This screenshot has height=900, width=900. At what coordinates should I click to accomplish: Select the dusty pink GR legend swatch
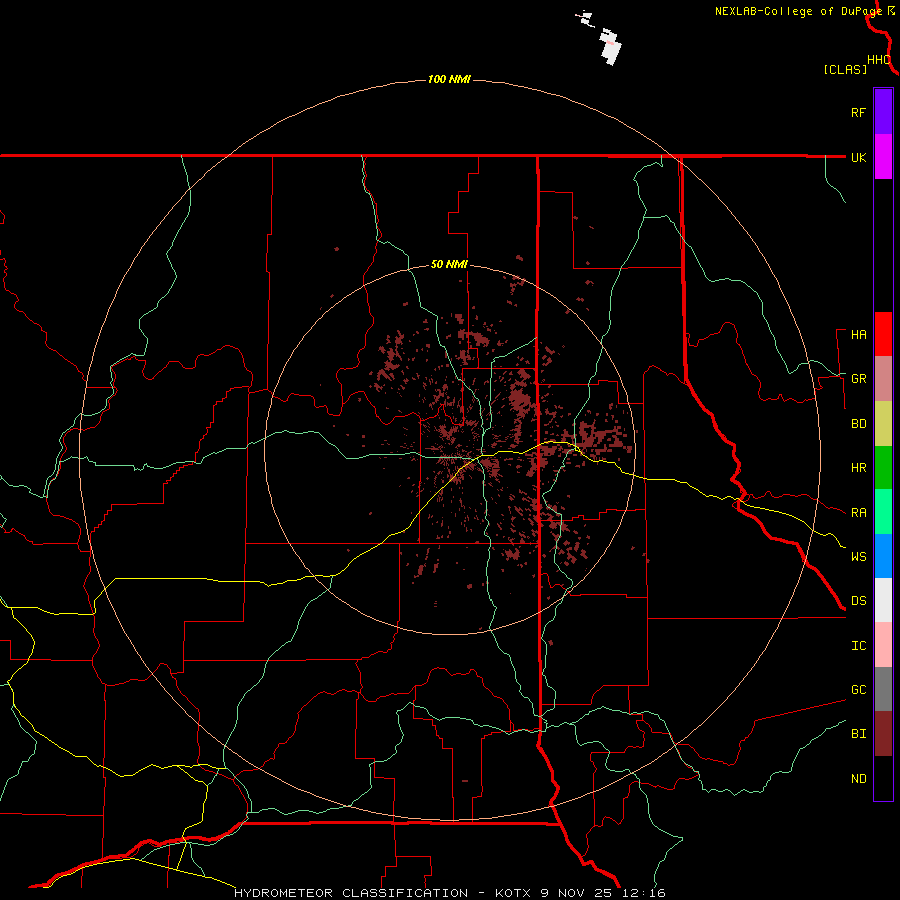point(883,379)
